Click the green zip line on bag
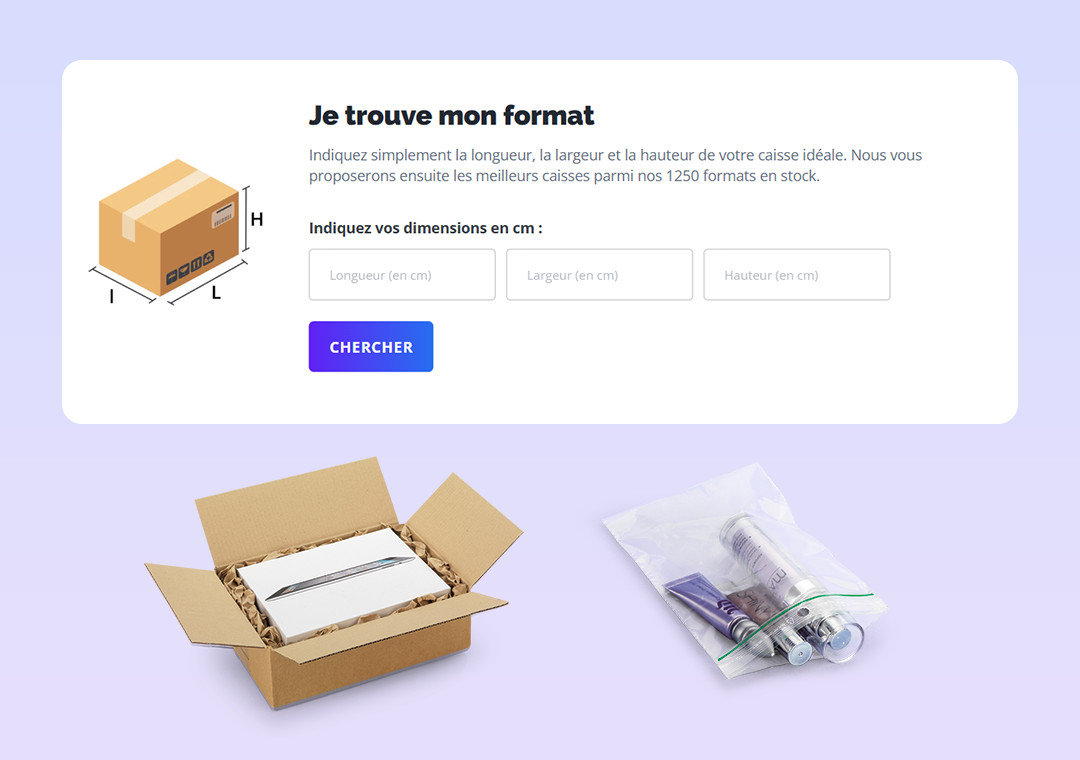 tap(795, 626)
